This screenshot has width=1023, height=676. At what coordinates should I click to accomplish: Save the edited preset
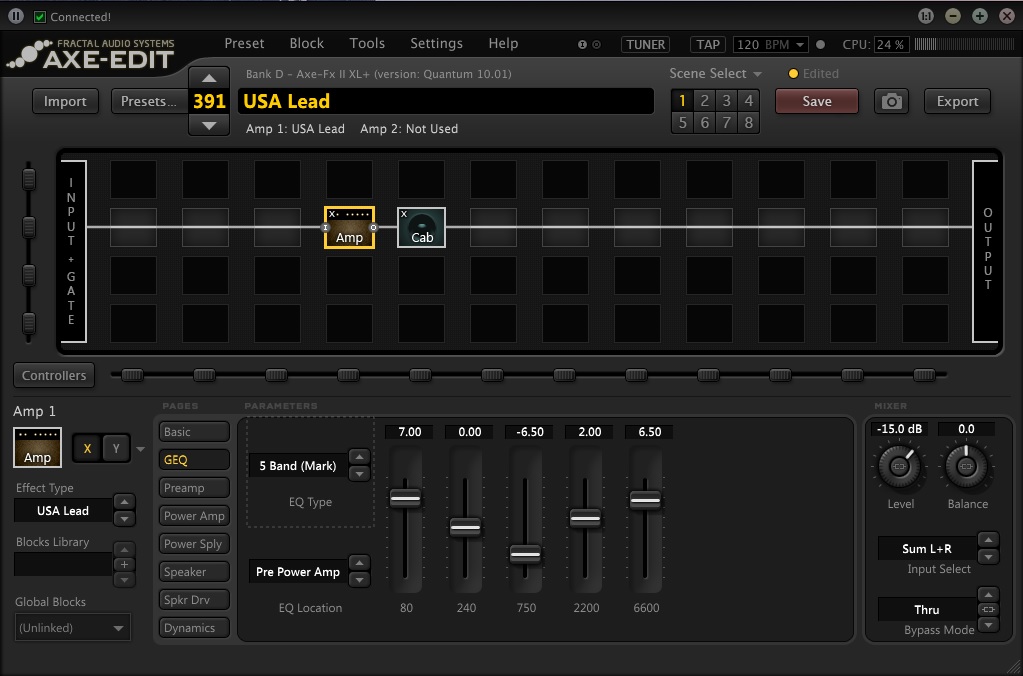tap(817, 101)
